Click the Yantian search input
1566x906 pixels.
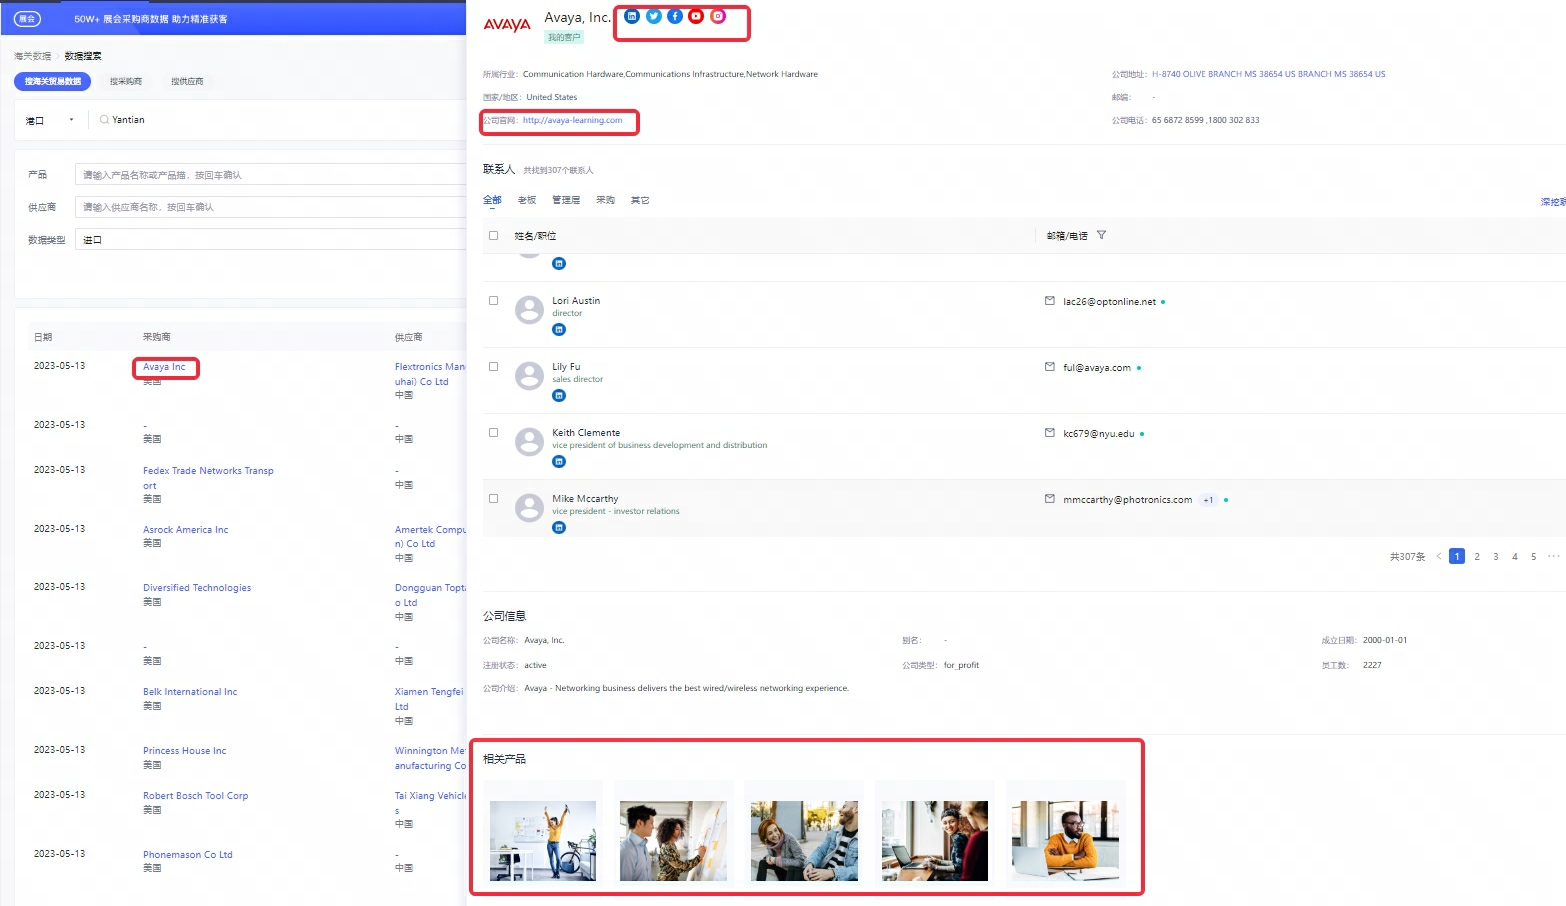coord(280,120)
